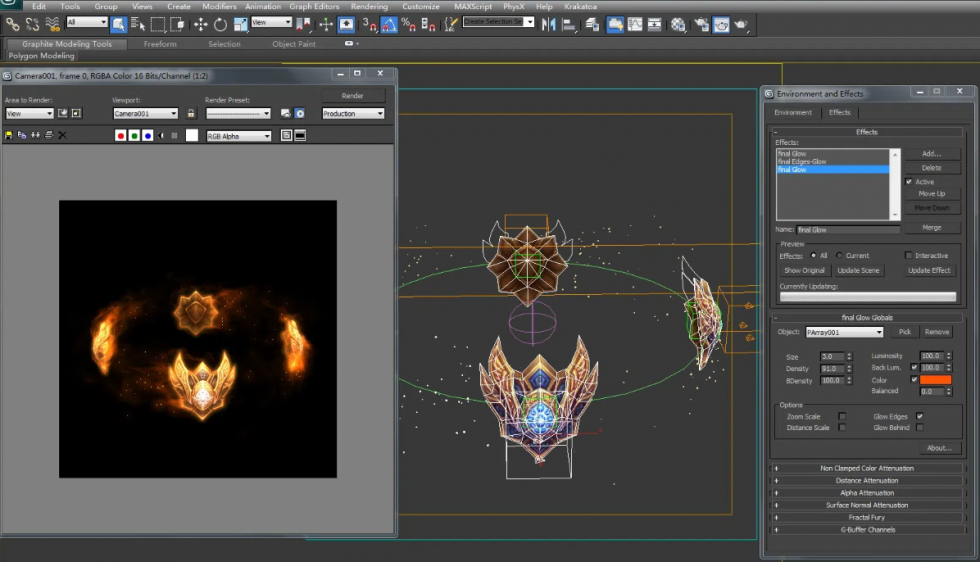Print the rendered image
The height and width of the screenshot is (562, 980).
click(x=49, y=135)
